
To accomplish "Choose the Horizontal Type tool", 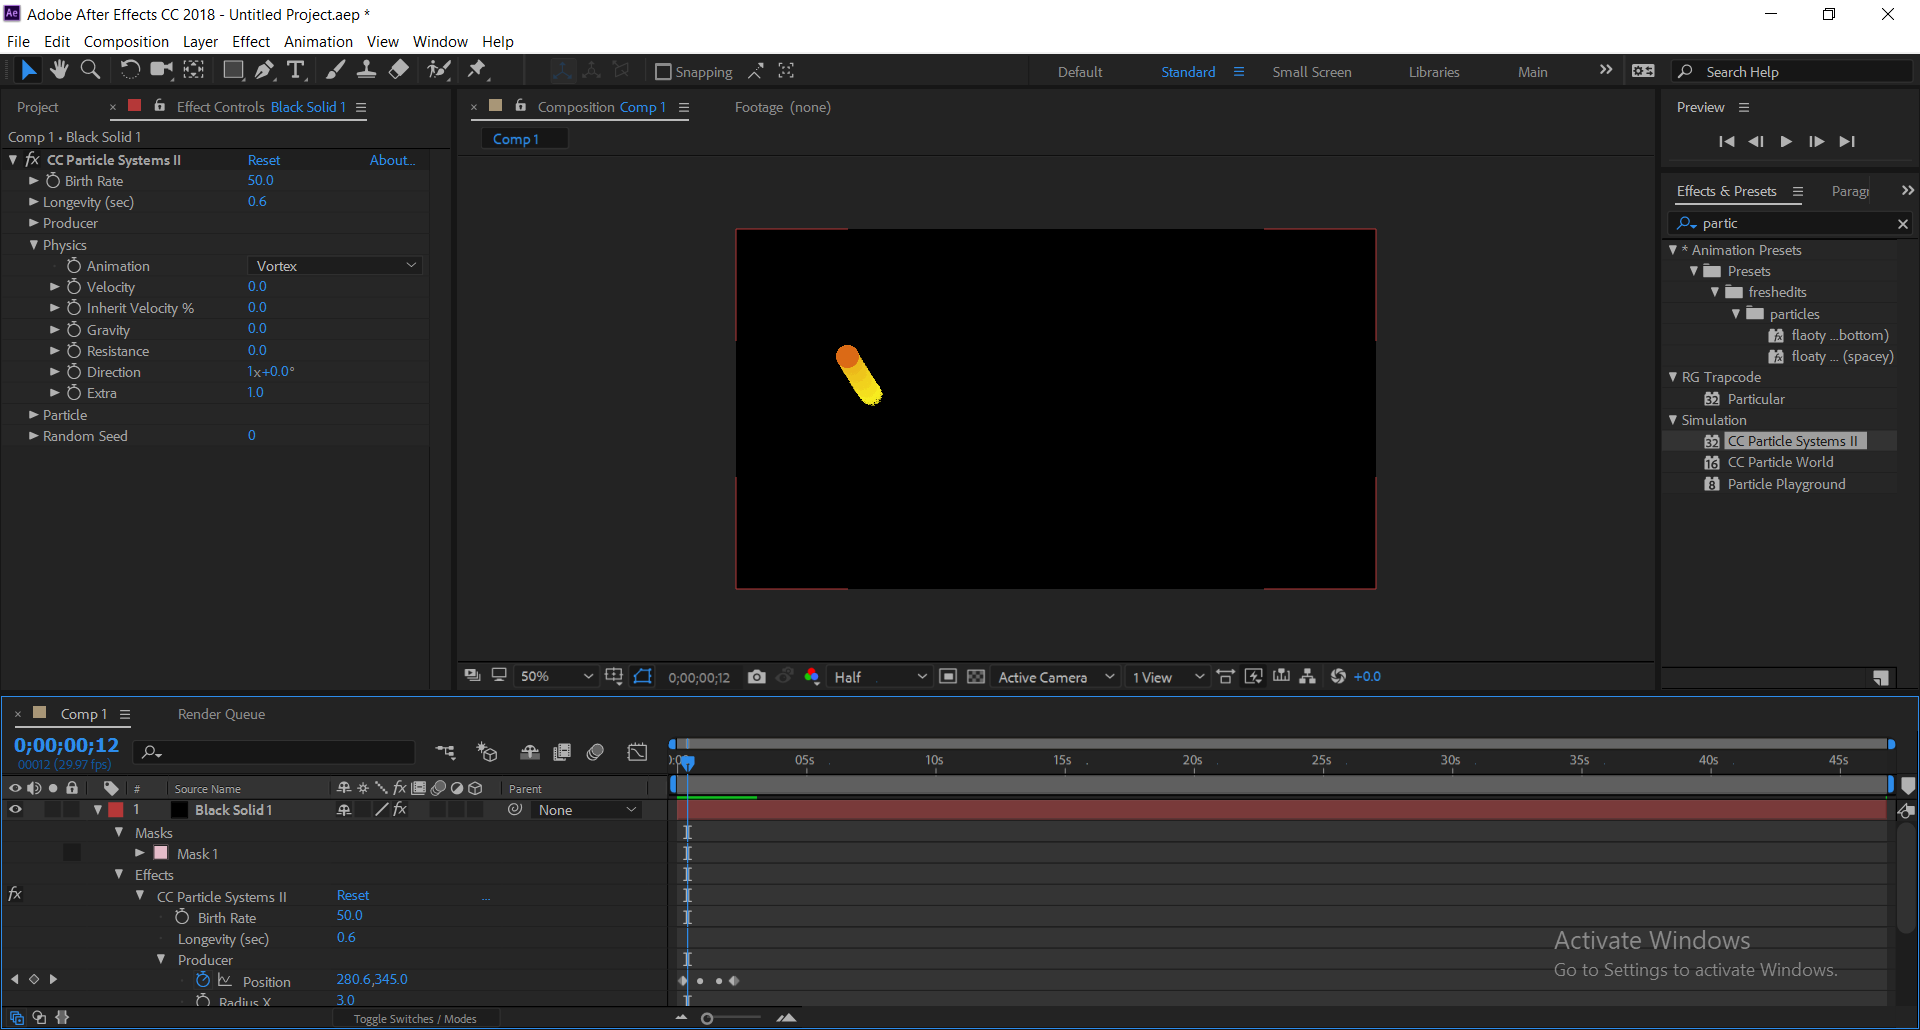I will click(x=296, y=70).
